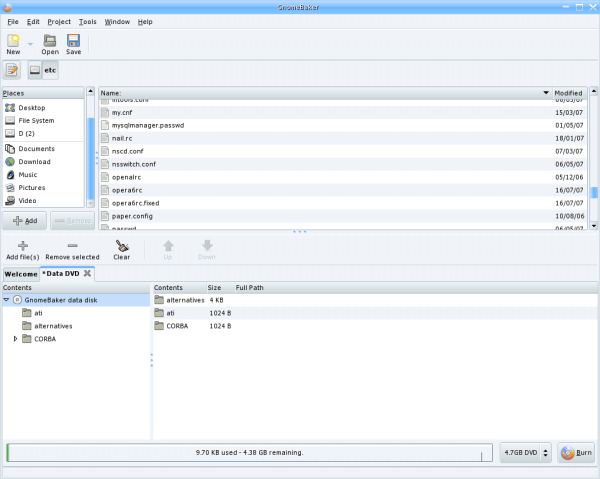Select Pictures bookmark in Places
The image size is (600, 479).
pos(43,188)
